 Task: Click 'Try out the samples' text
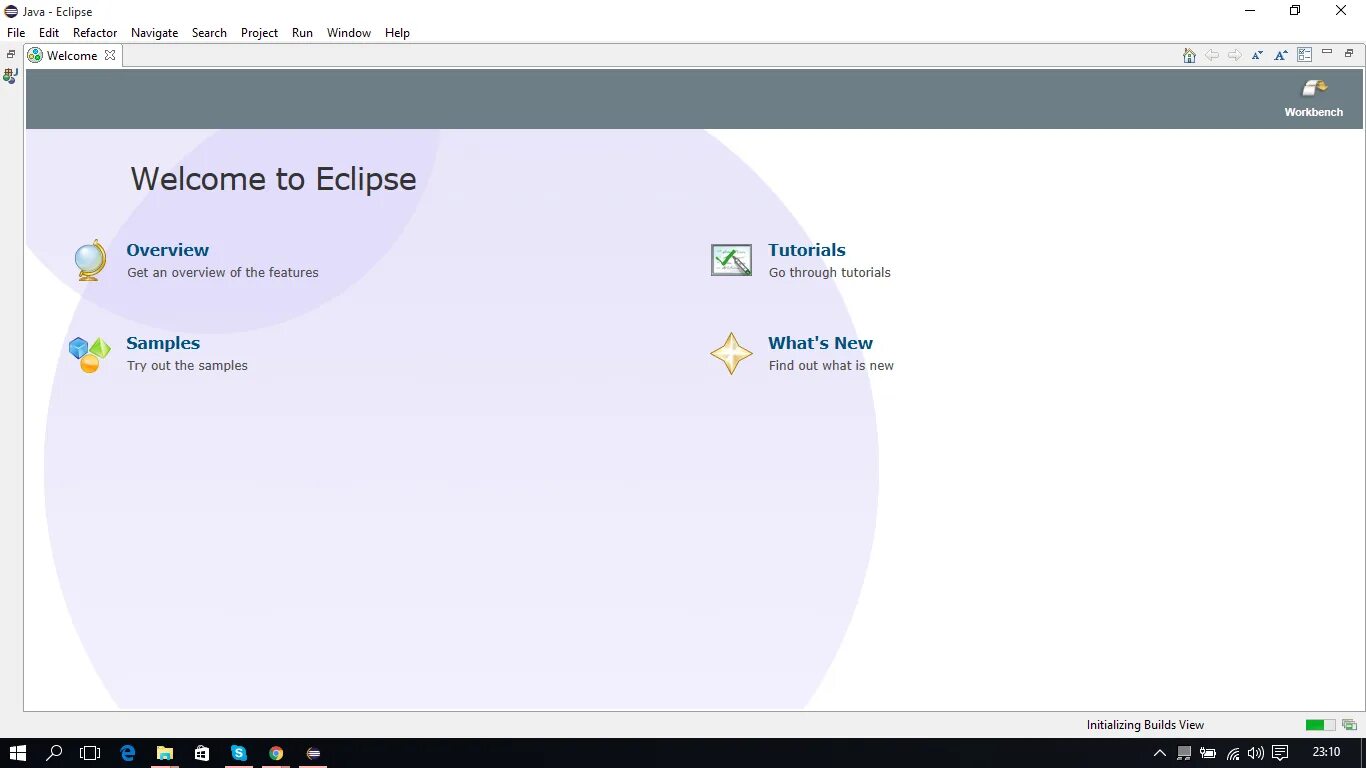[x=187, y=365]
